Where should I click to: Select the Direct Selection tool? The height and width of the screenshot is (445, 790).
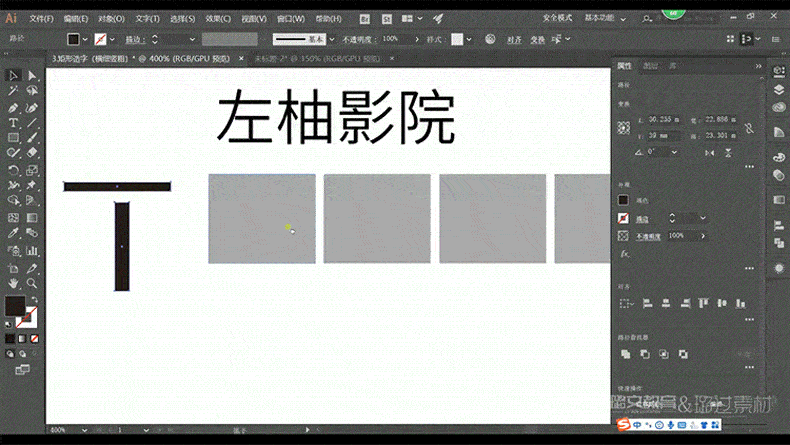pyautogui.click(x=32, y=76)
